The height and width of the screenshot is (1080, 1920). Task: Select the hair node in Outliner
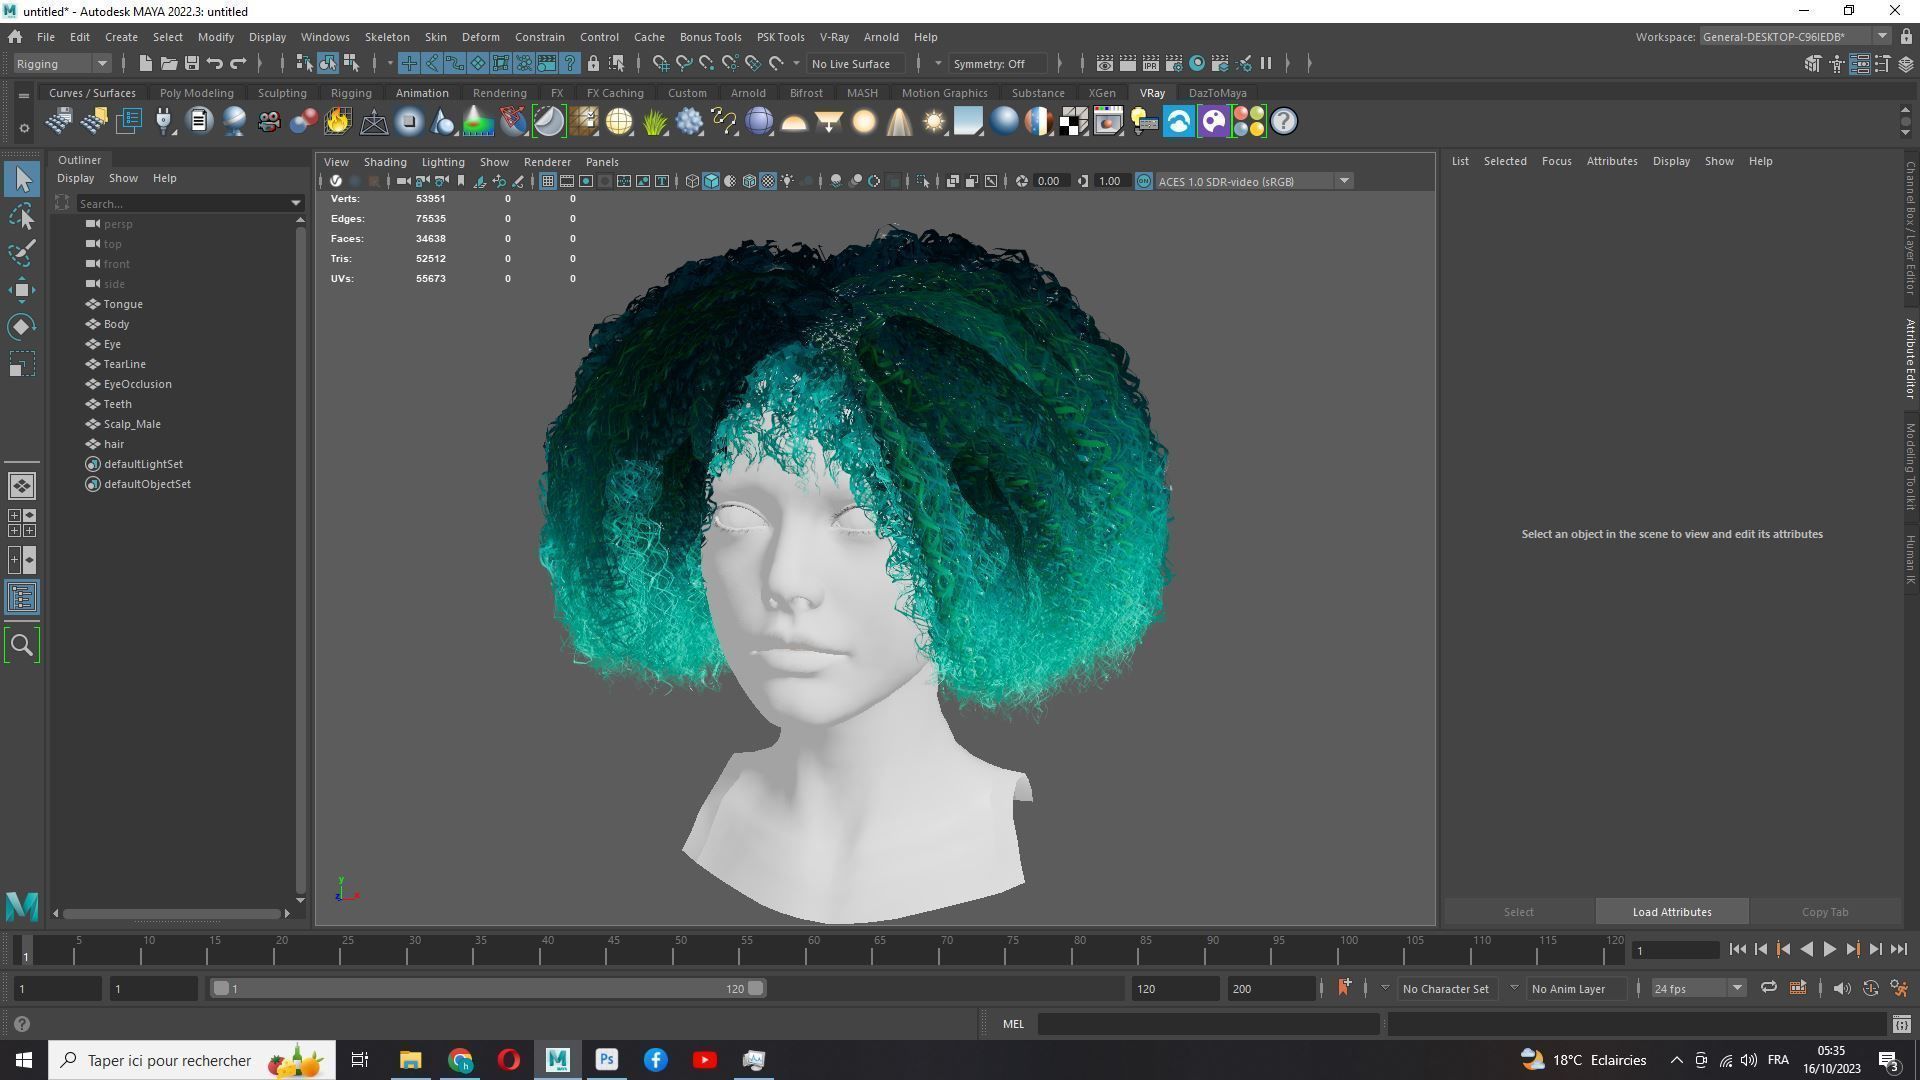114,444
